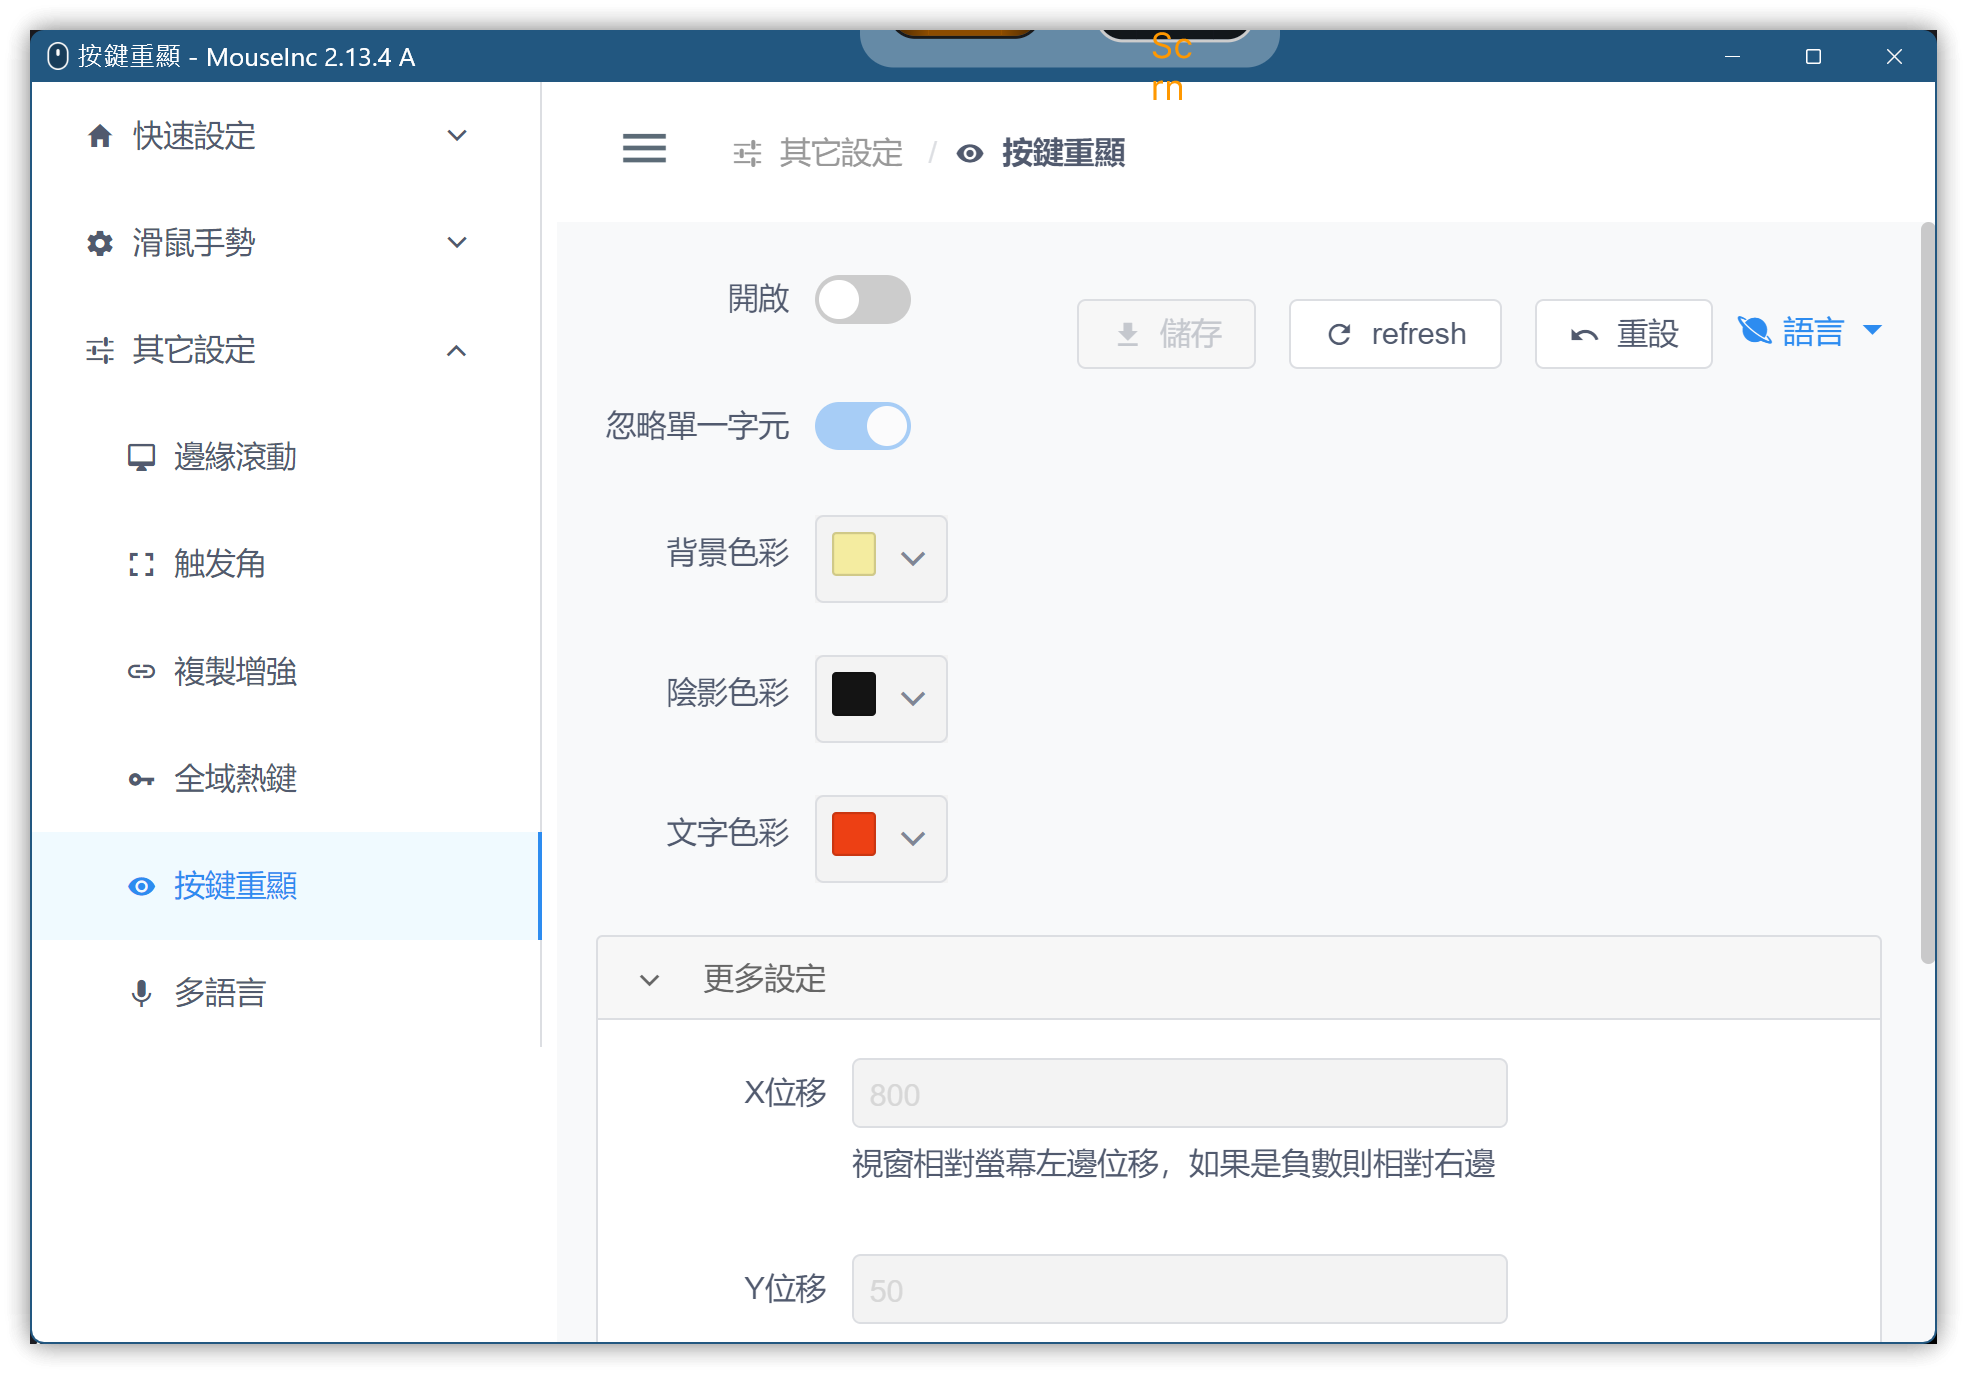Click the home icon beside 快速設定
Screen dimensions: 1967x1374
pyautogui.click(x=100, y=136)
